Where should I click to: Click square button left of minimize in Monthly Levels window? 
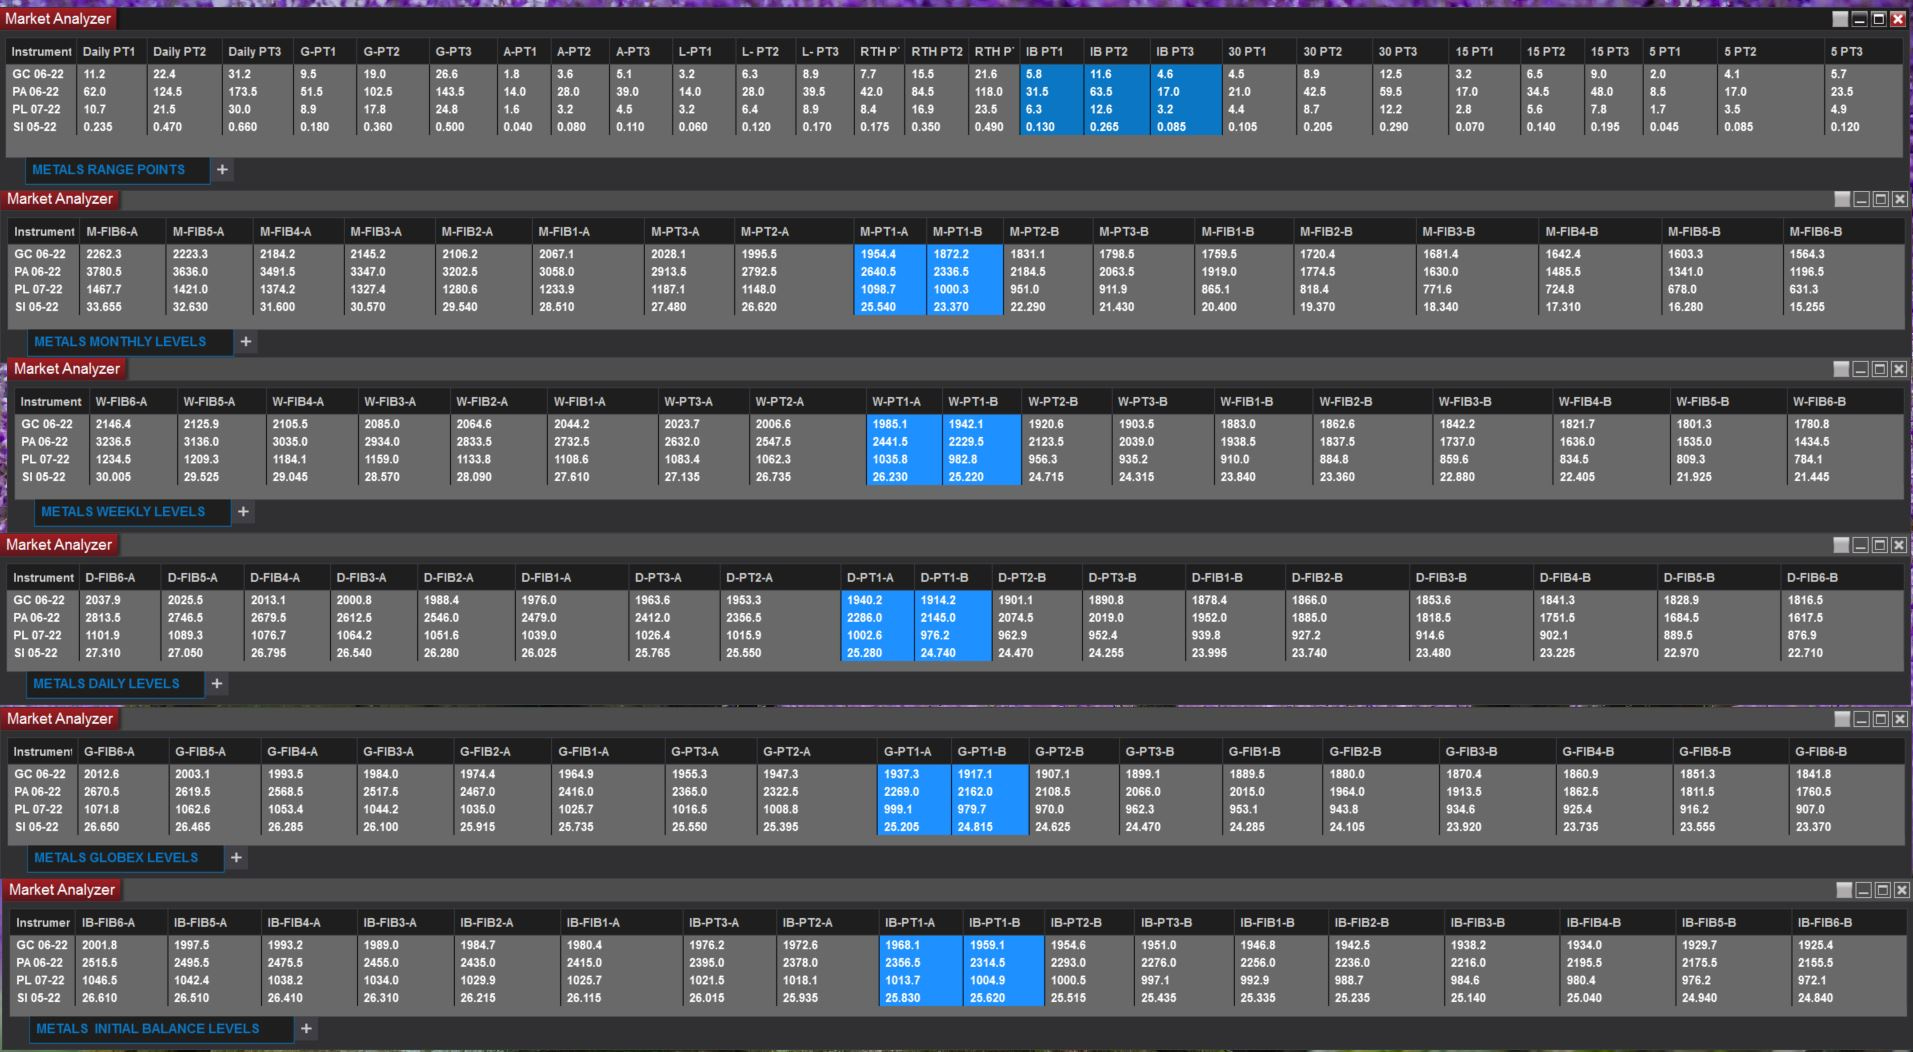tap(1842, 199)
